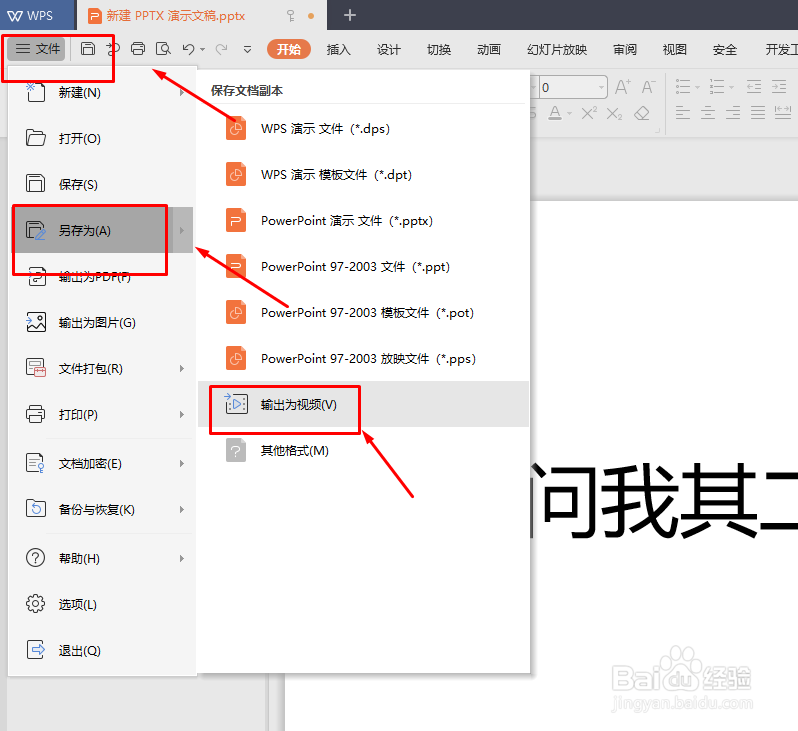Click the align left paragraph icon
Image resolution: width=798 pixels, height=731 pixels.
click(683, 113)
